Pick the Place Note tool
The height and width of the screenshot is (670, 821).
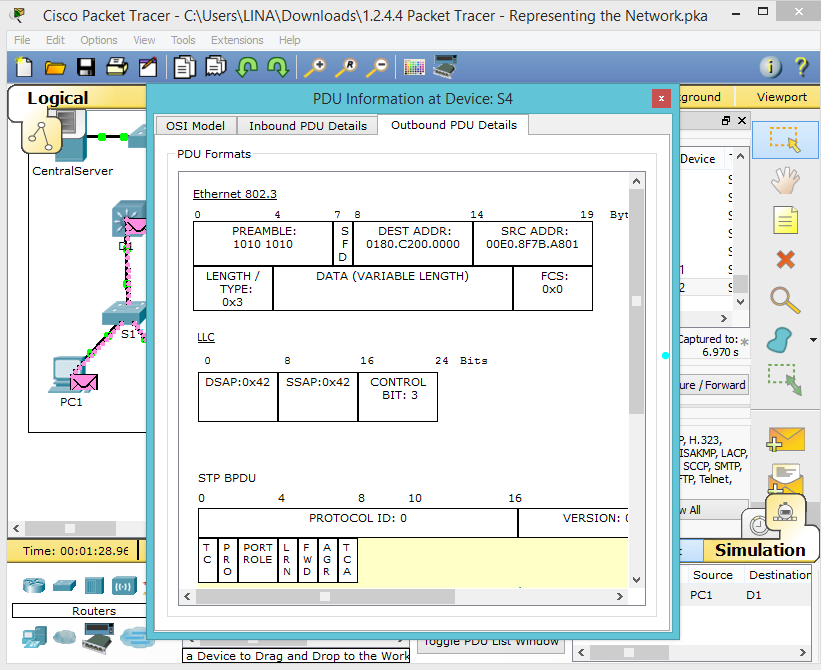coord(785,221)
